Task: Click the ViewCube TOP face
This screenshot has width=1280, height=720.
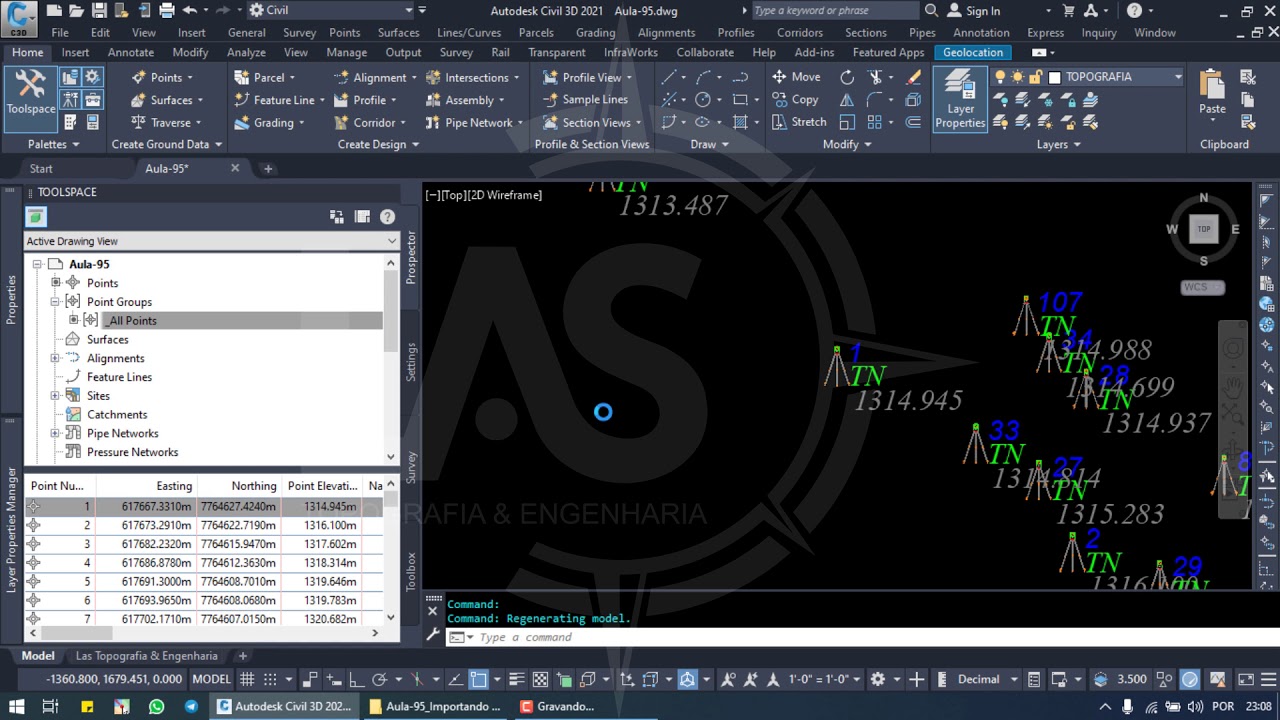Action: 1203,229
